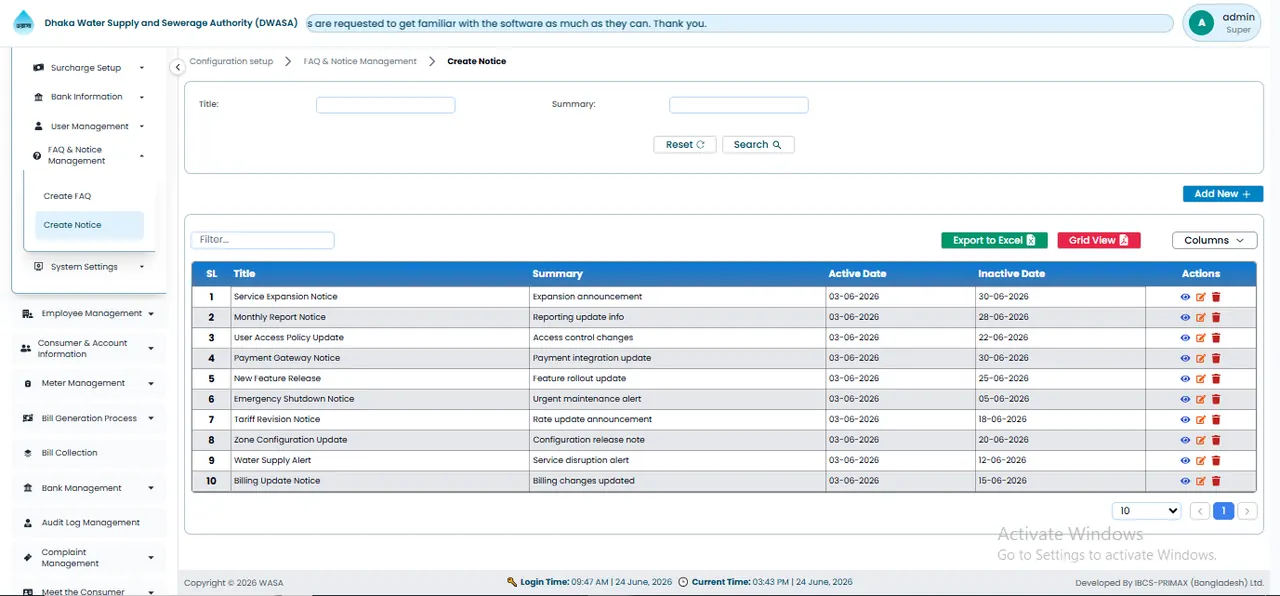Screen dimensions: 1280x596
Task: View the Zone Configuration Update notice
Action: [x=1185, y=440]
